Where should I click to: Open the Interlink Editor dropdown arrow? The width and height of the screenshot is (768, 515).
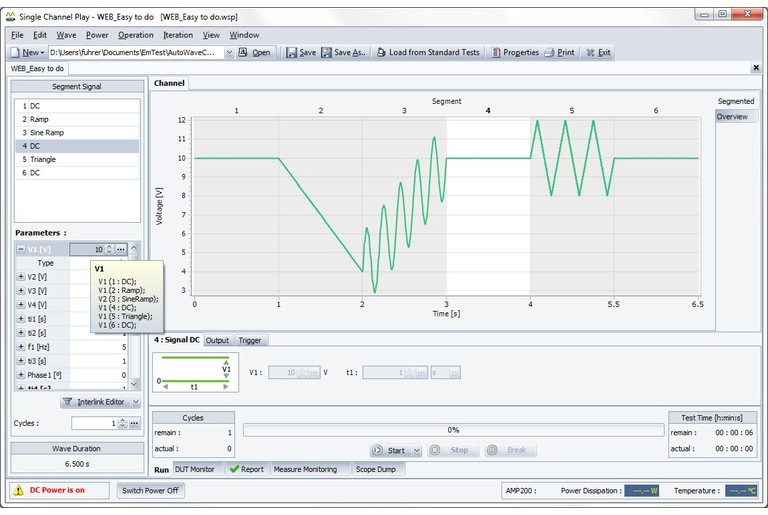136,402
